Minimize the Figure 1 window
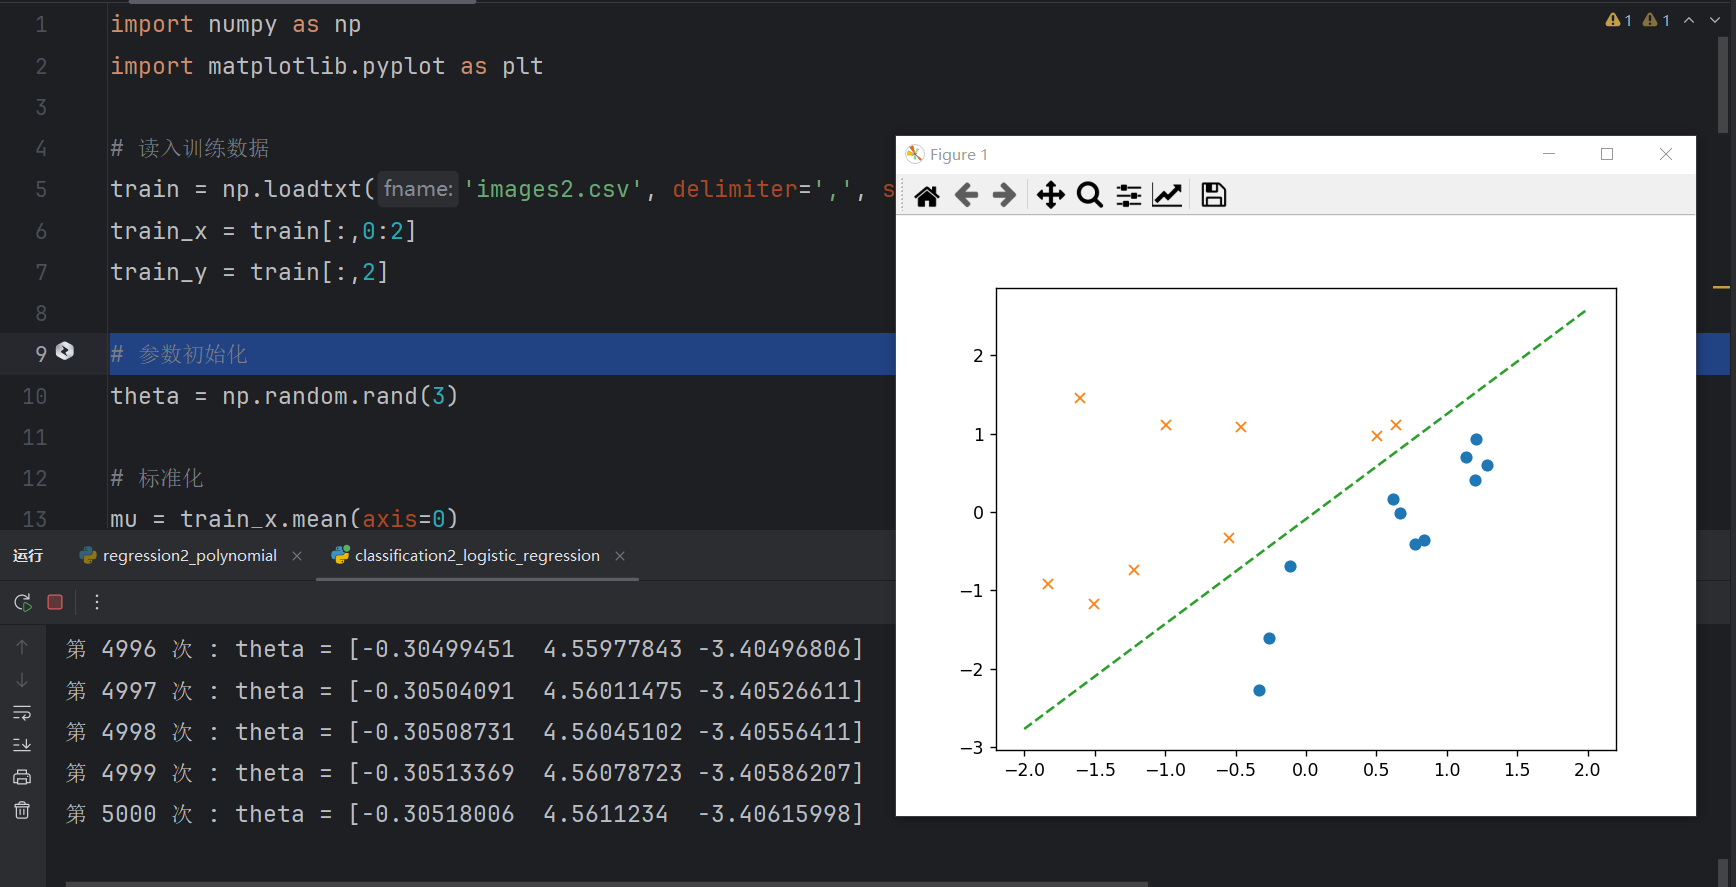The image size is (1736, 887). click(1549, 154)
